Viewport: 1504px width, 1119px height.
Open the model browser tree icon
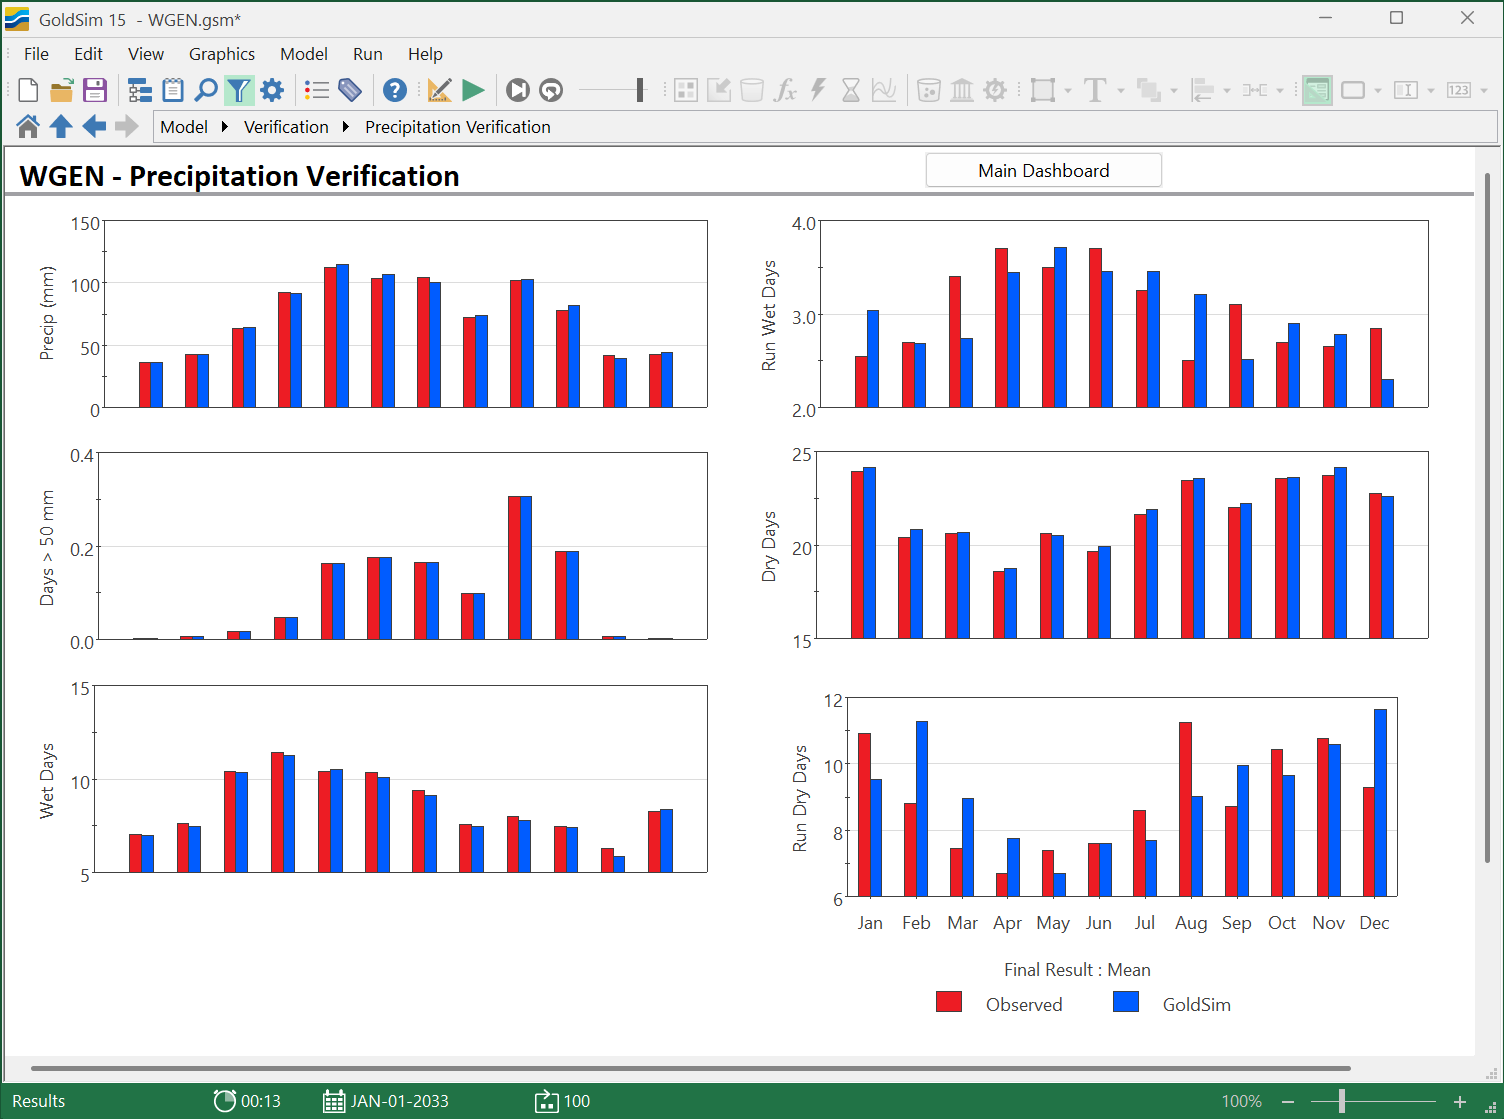point(140,90)
